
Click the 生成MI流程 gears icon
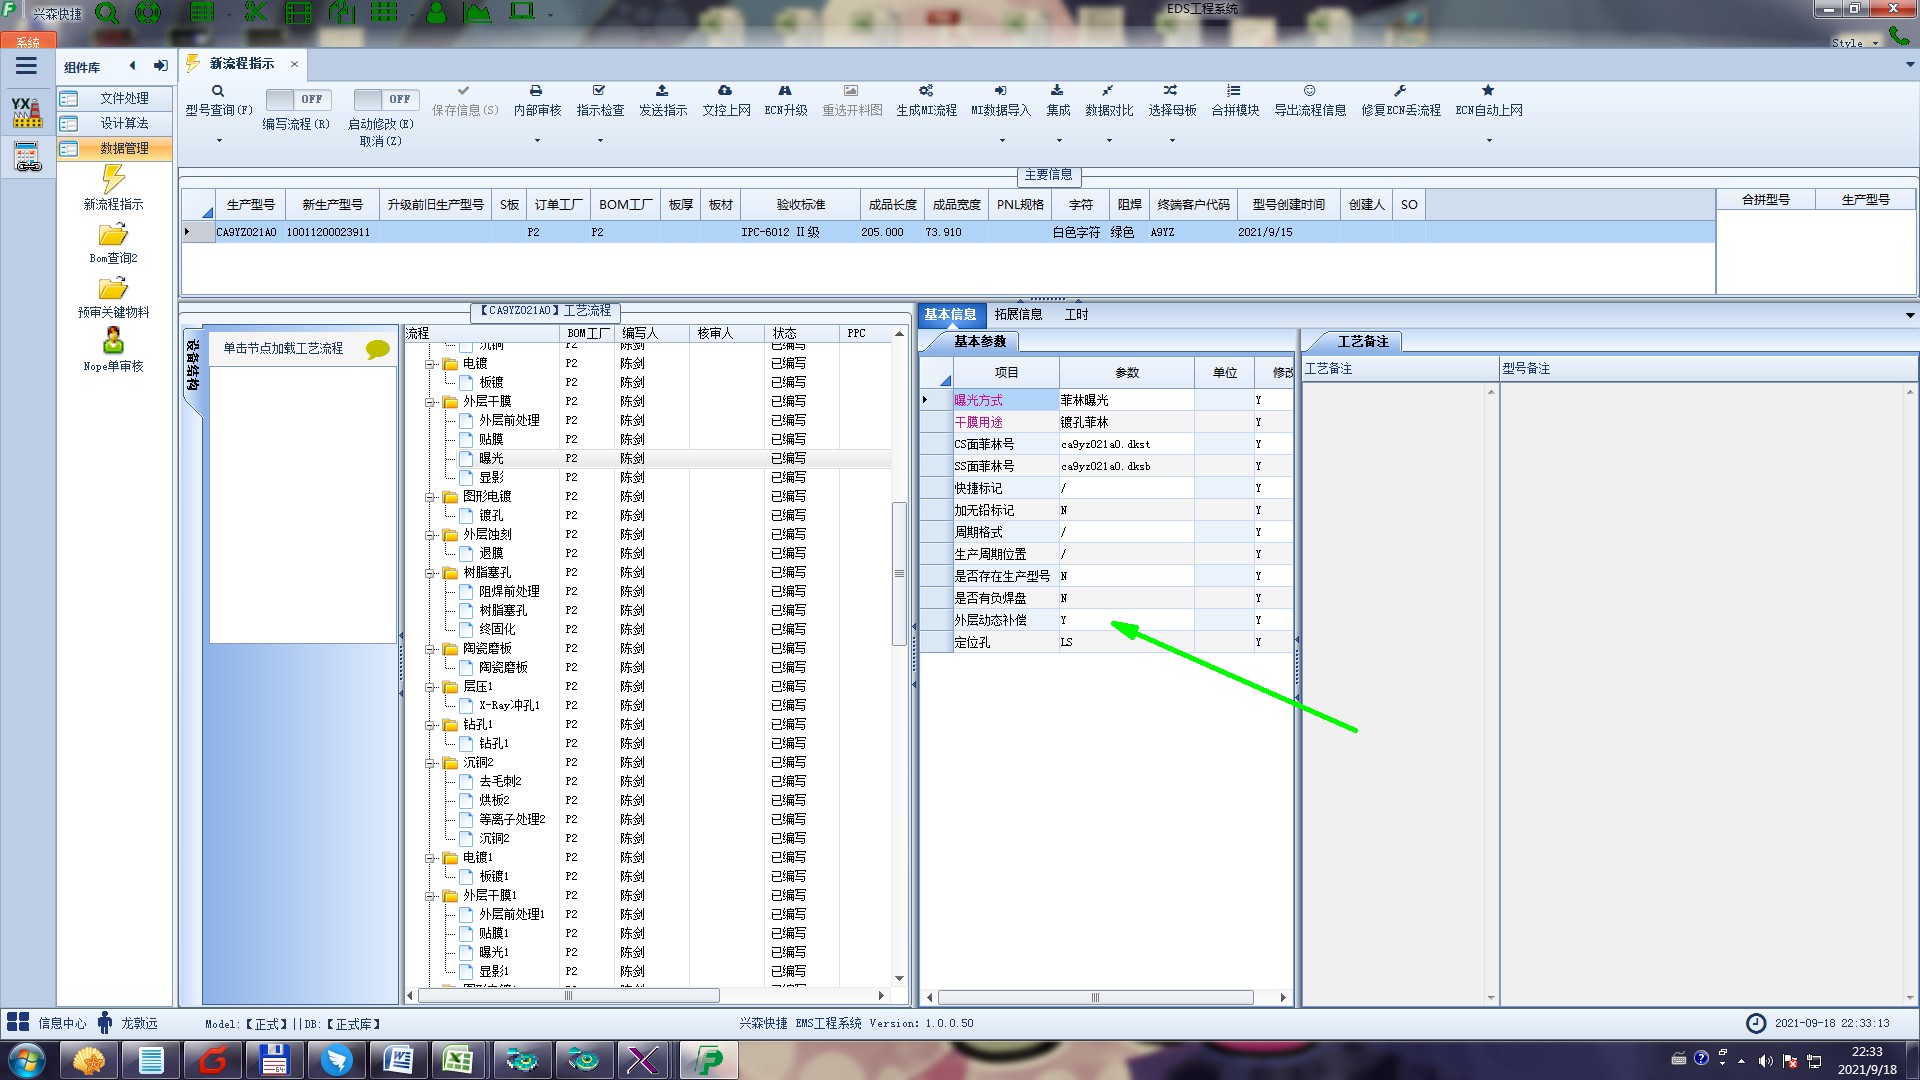(926, 91)
